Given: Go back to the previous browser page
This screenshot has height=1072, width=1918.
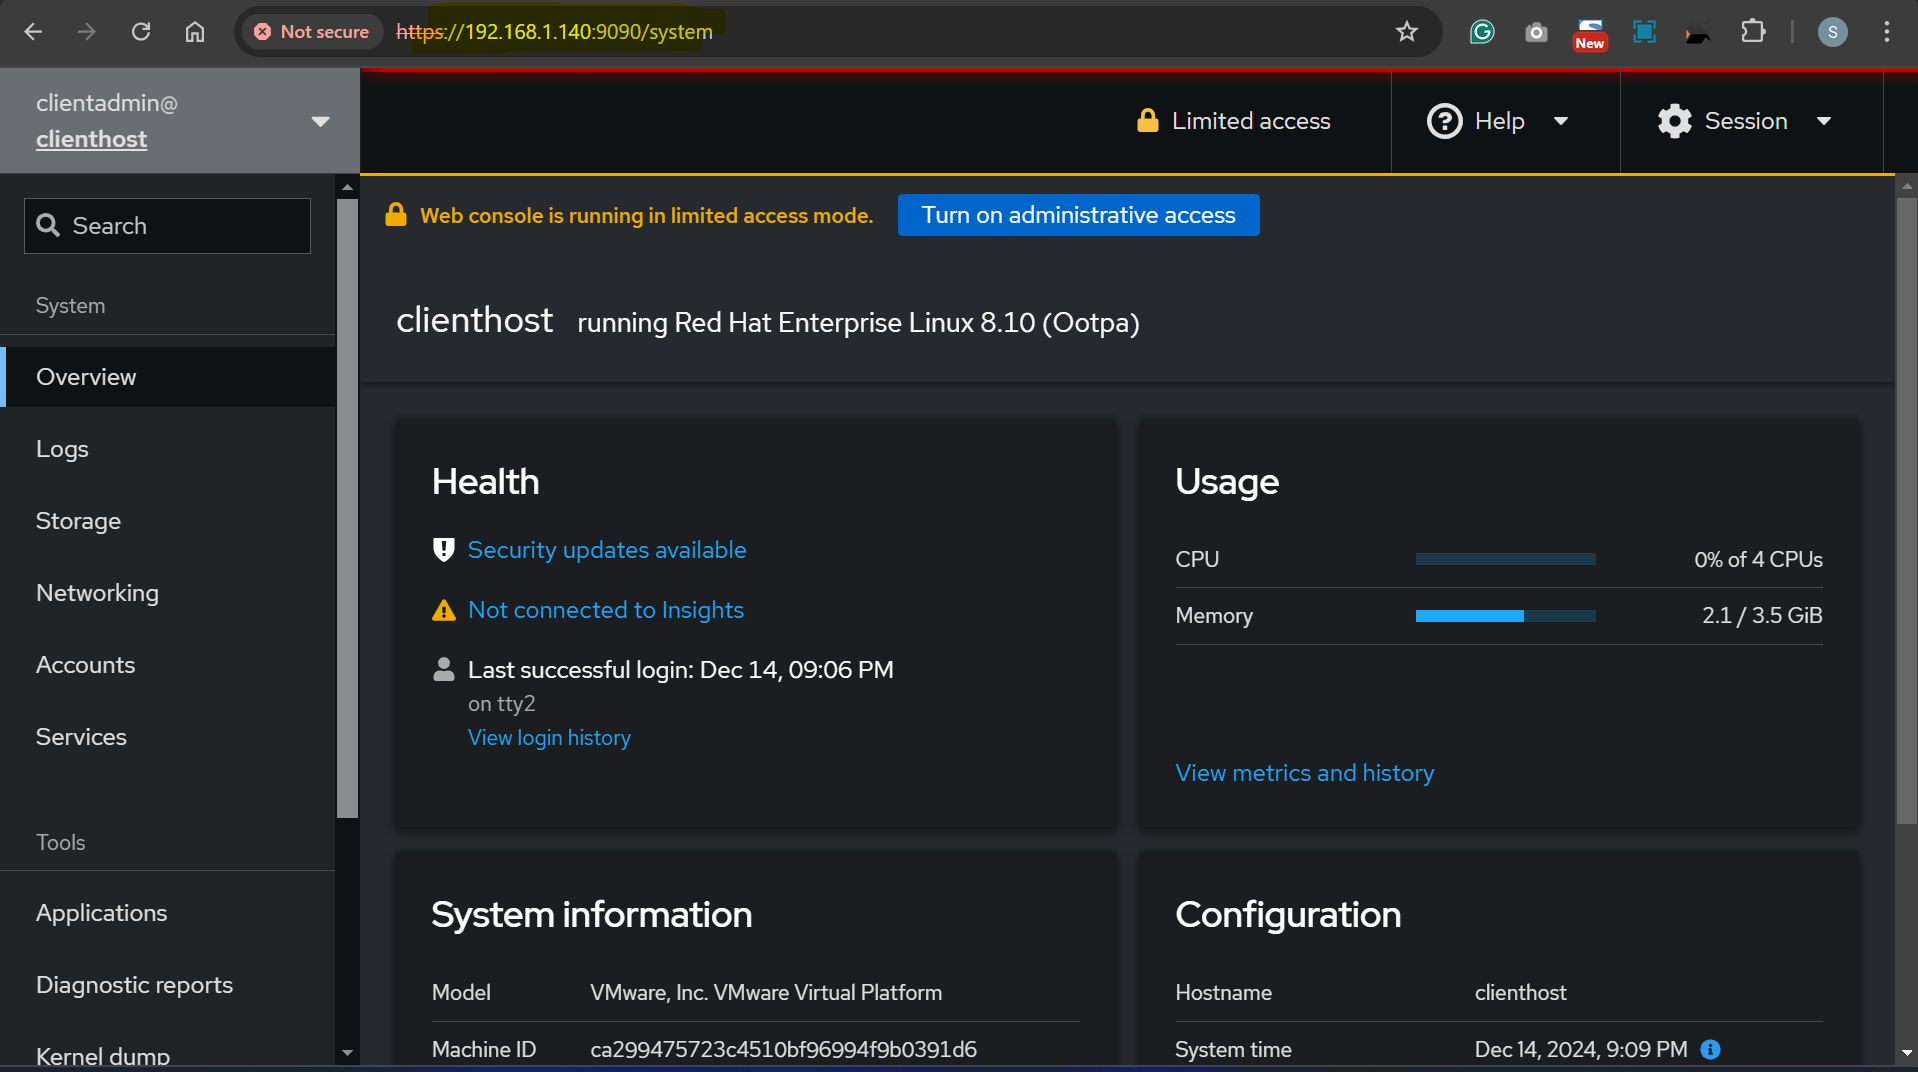Looking at the screenshot, I should [33, 32].
